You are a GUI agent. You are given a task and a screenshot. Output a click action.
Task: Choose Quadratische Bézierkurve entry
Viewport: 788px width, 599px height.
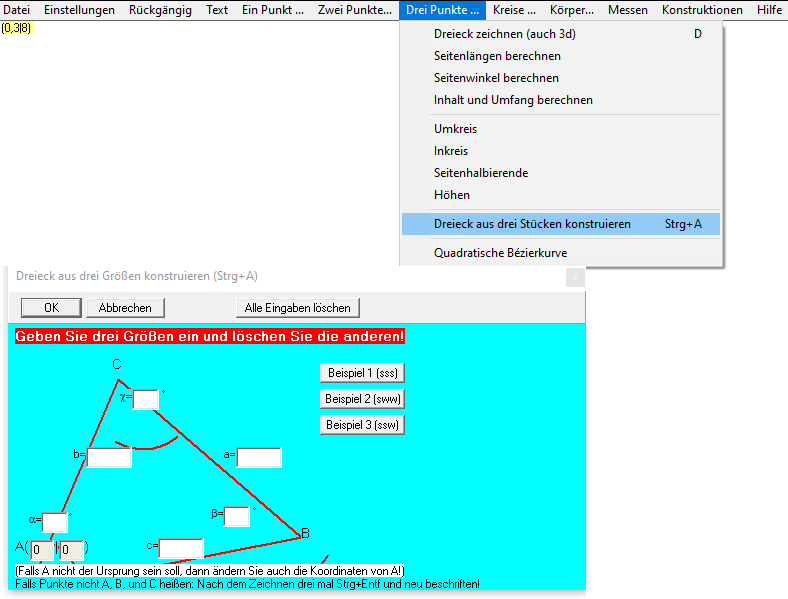[x=500, y=253]
